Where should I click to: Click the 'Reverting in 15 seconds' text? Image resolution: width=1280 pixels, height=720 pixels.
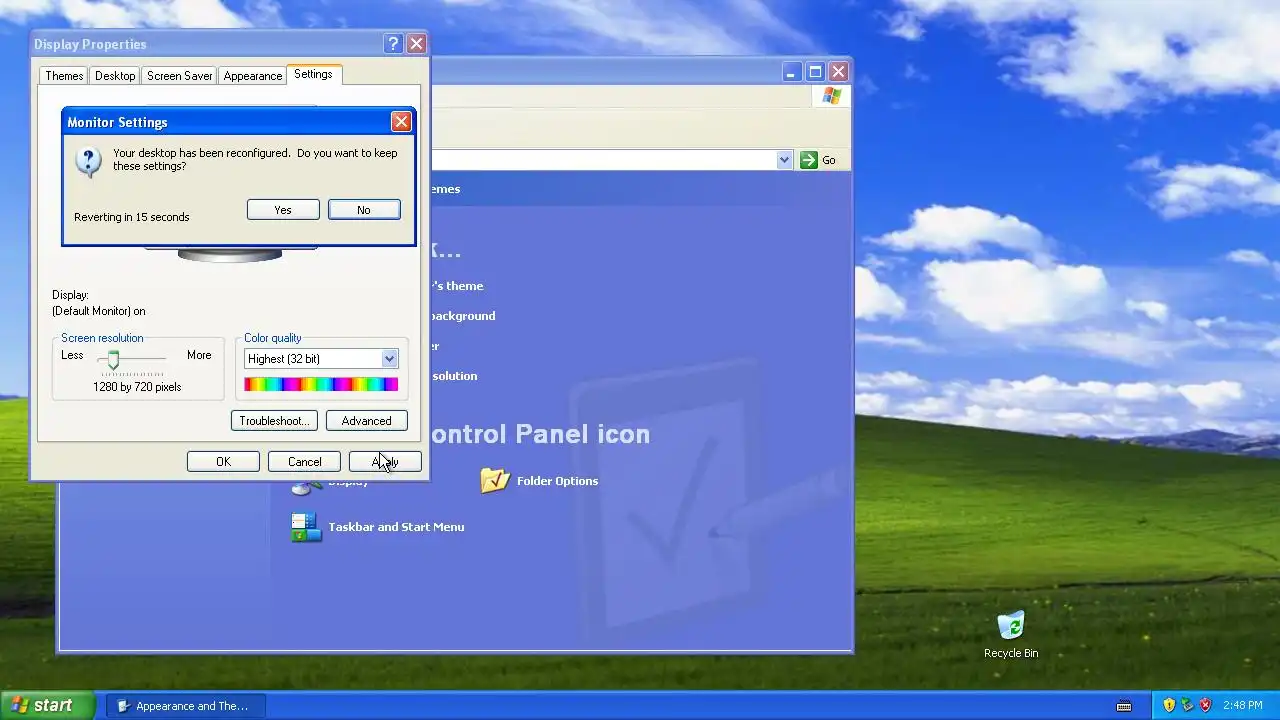[x=131, y=217]
